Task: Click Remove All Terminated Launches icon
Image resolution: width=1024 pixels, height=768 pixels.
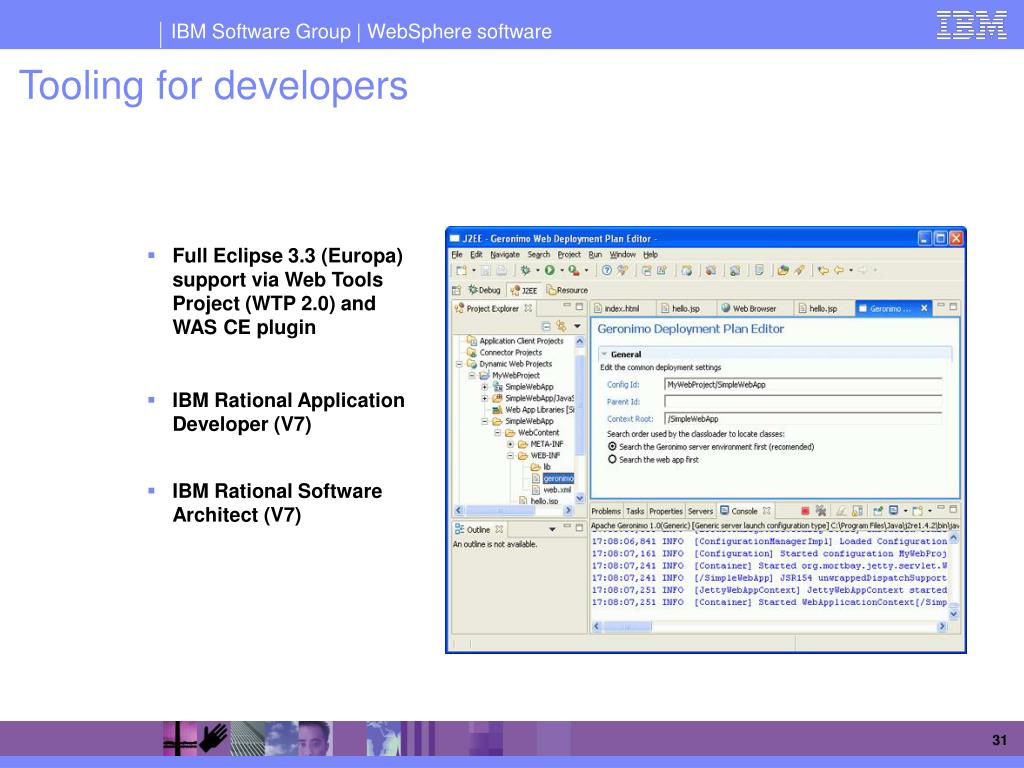Action: [821, 511]
